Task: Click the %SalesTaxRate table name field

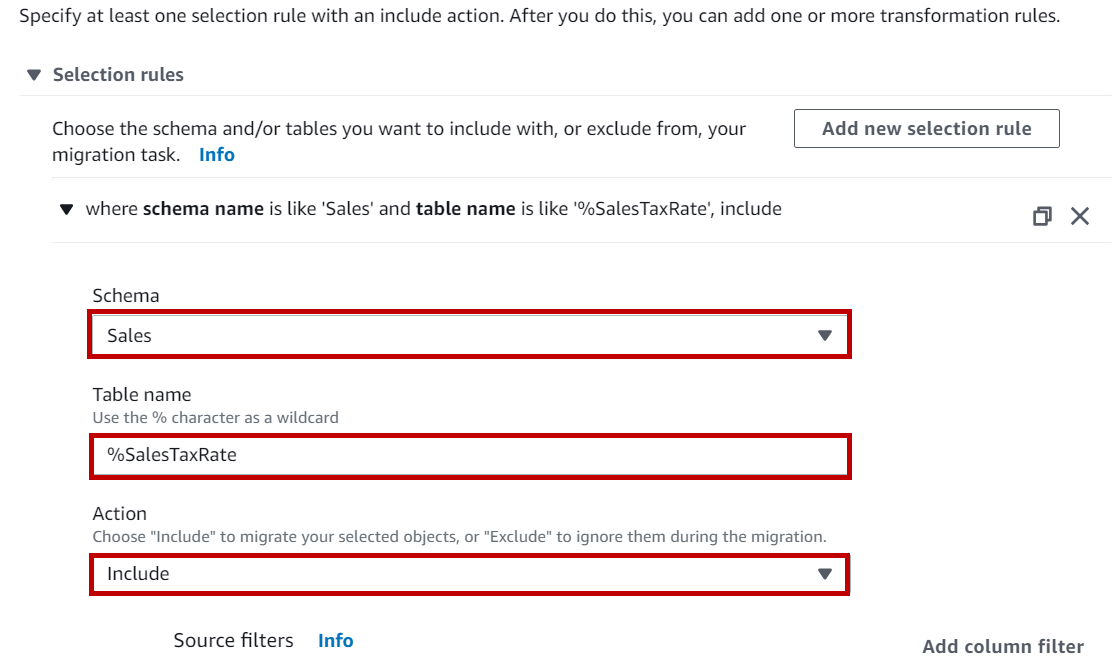Action: click(x=470, y=456)
